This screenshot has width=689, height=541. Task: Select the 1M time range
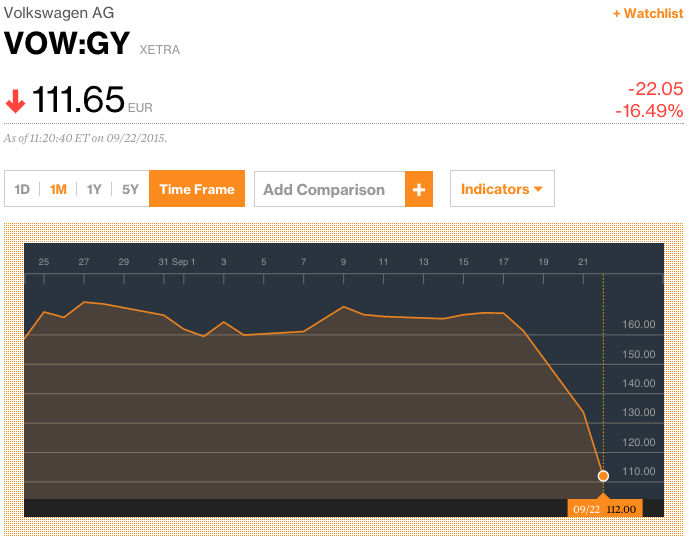[x=58, y=189]
